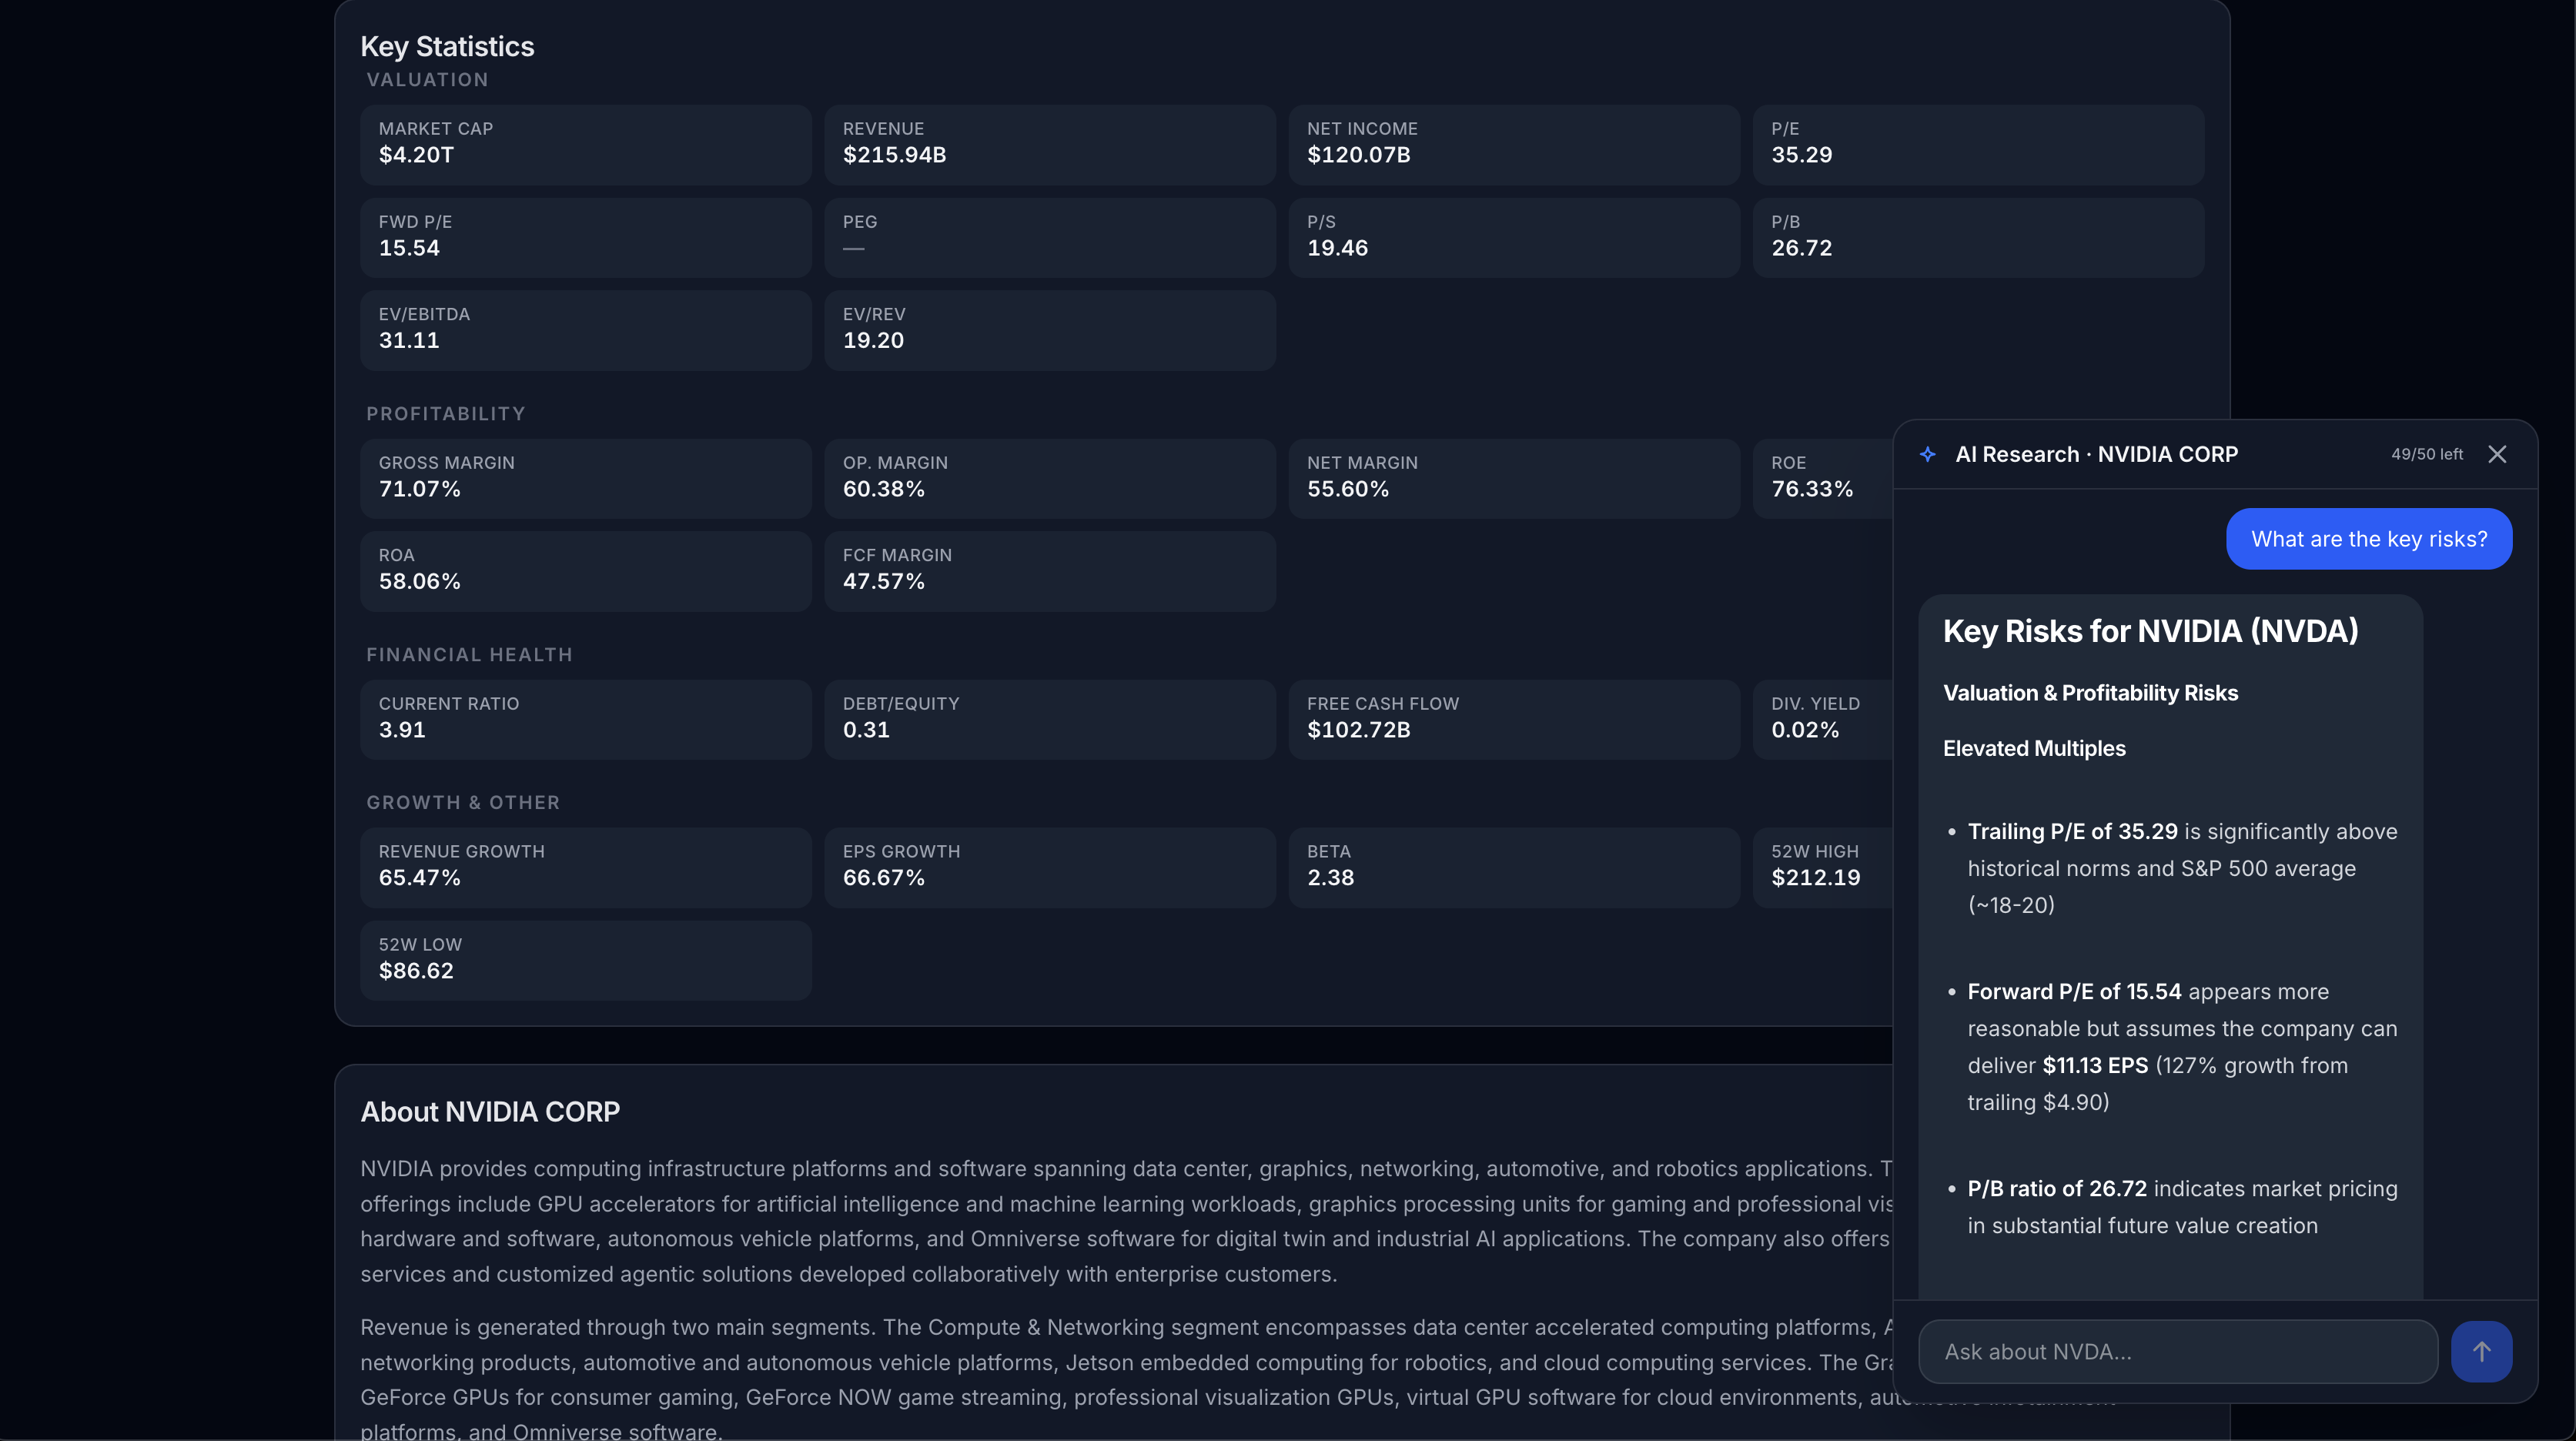Click the '49/50 left' usage counter
Screen dimensions: 2576x1441
pyautogui.click(x=2427, y=454)
